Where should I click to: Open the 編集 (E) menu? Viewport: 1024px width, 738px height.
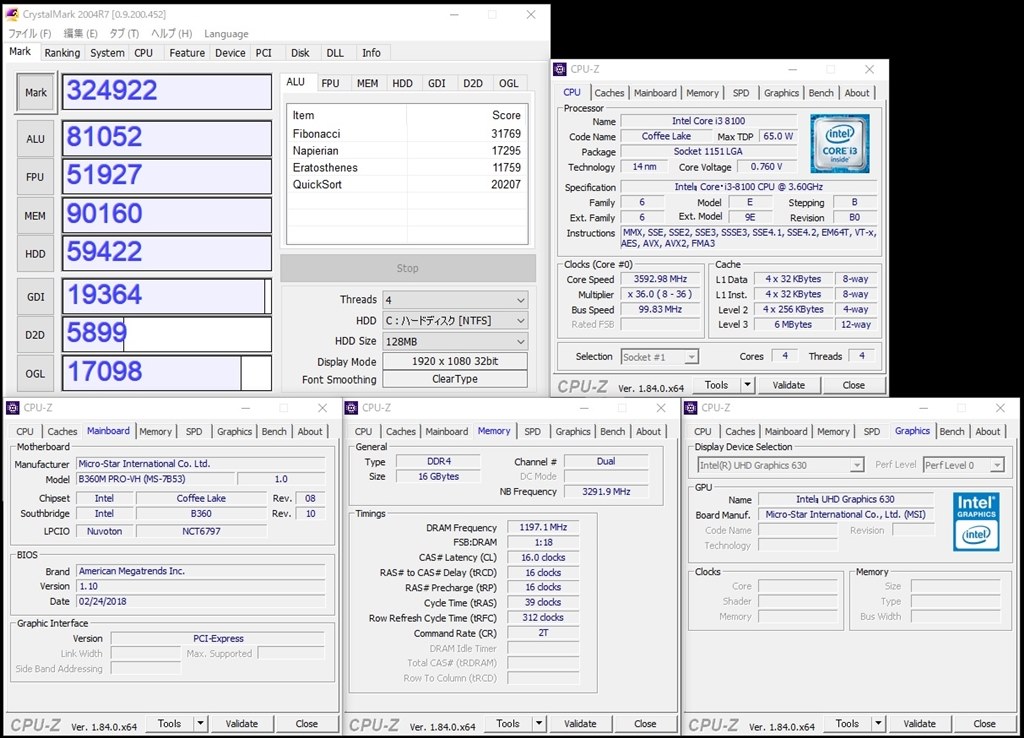80,33
